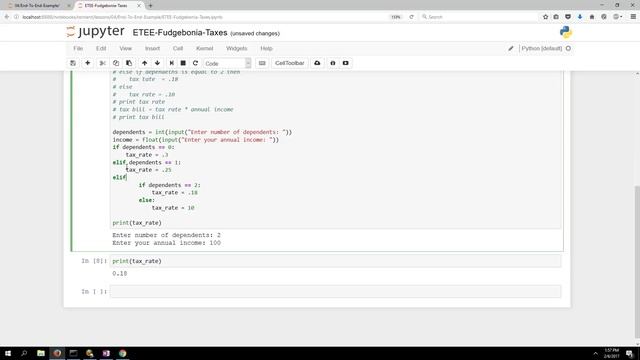Open the Edit menu
The image size is (640, 360).
point(101,48)
